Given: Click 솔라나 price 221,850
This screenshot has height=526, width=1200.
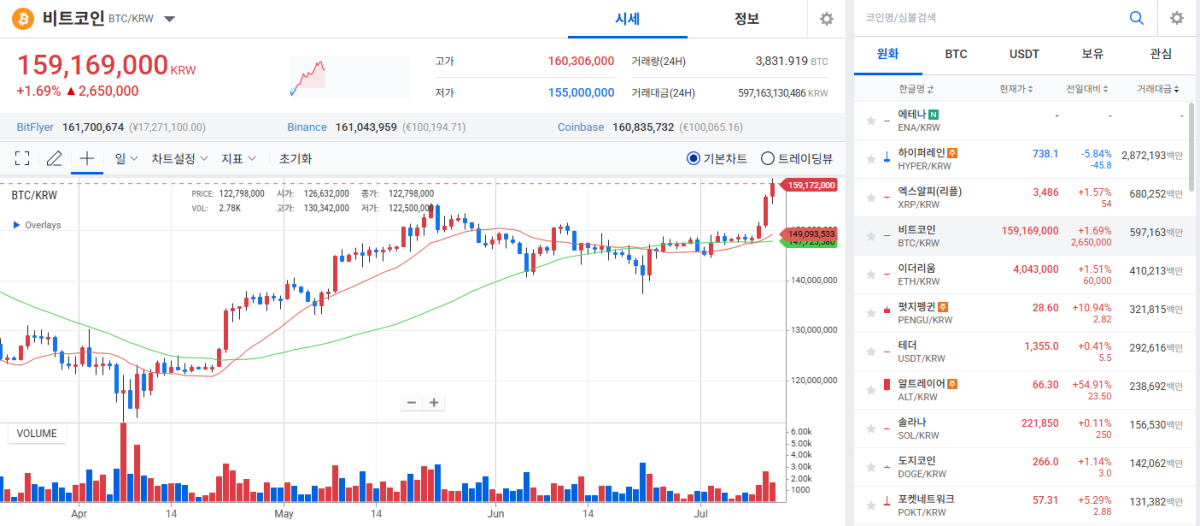Looking at the screenshot, I should pos(1040,423).
